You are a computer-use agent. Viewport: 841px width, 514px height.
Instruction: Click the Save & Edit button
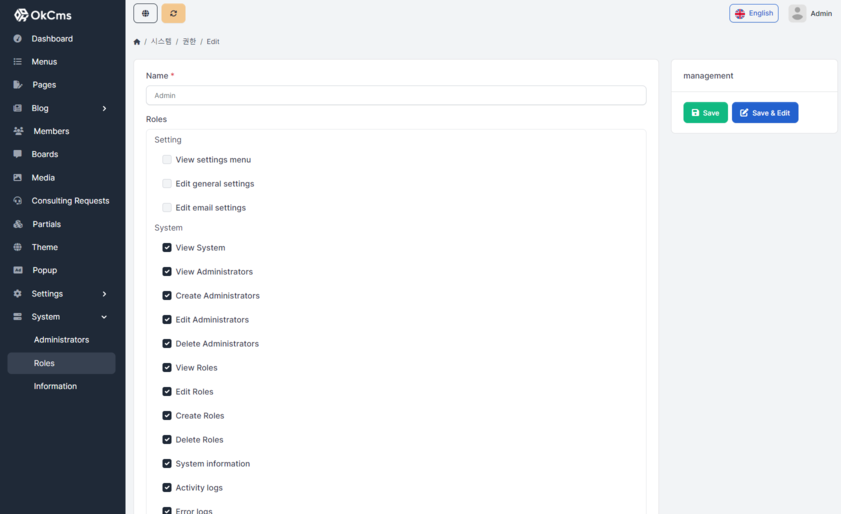(764, 113)
